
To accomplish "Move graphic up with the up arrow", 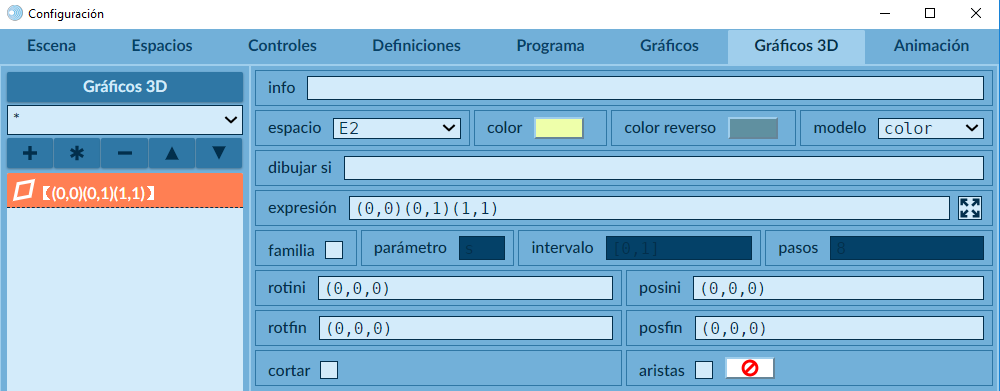I will coord(172,153).
